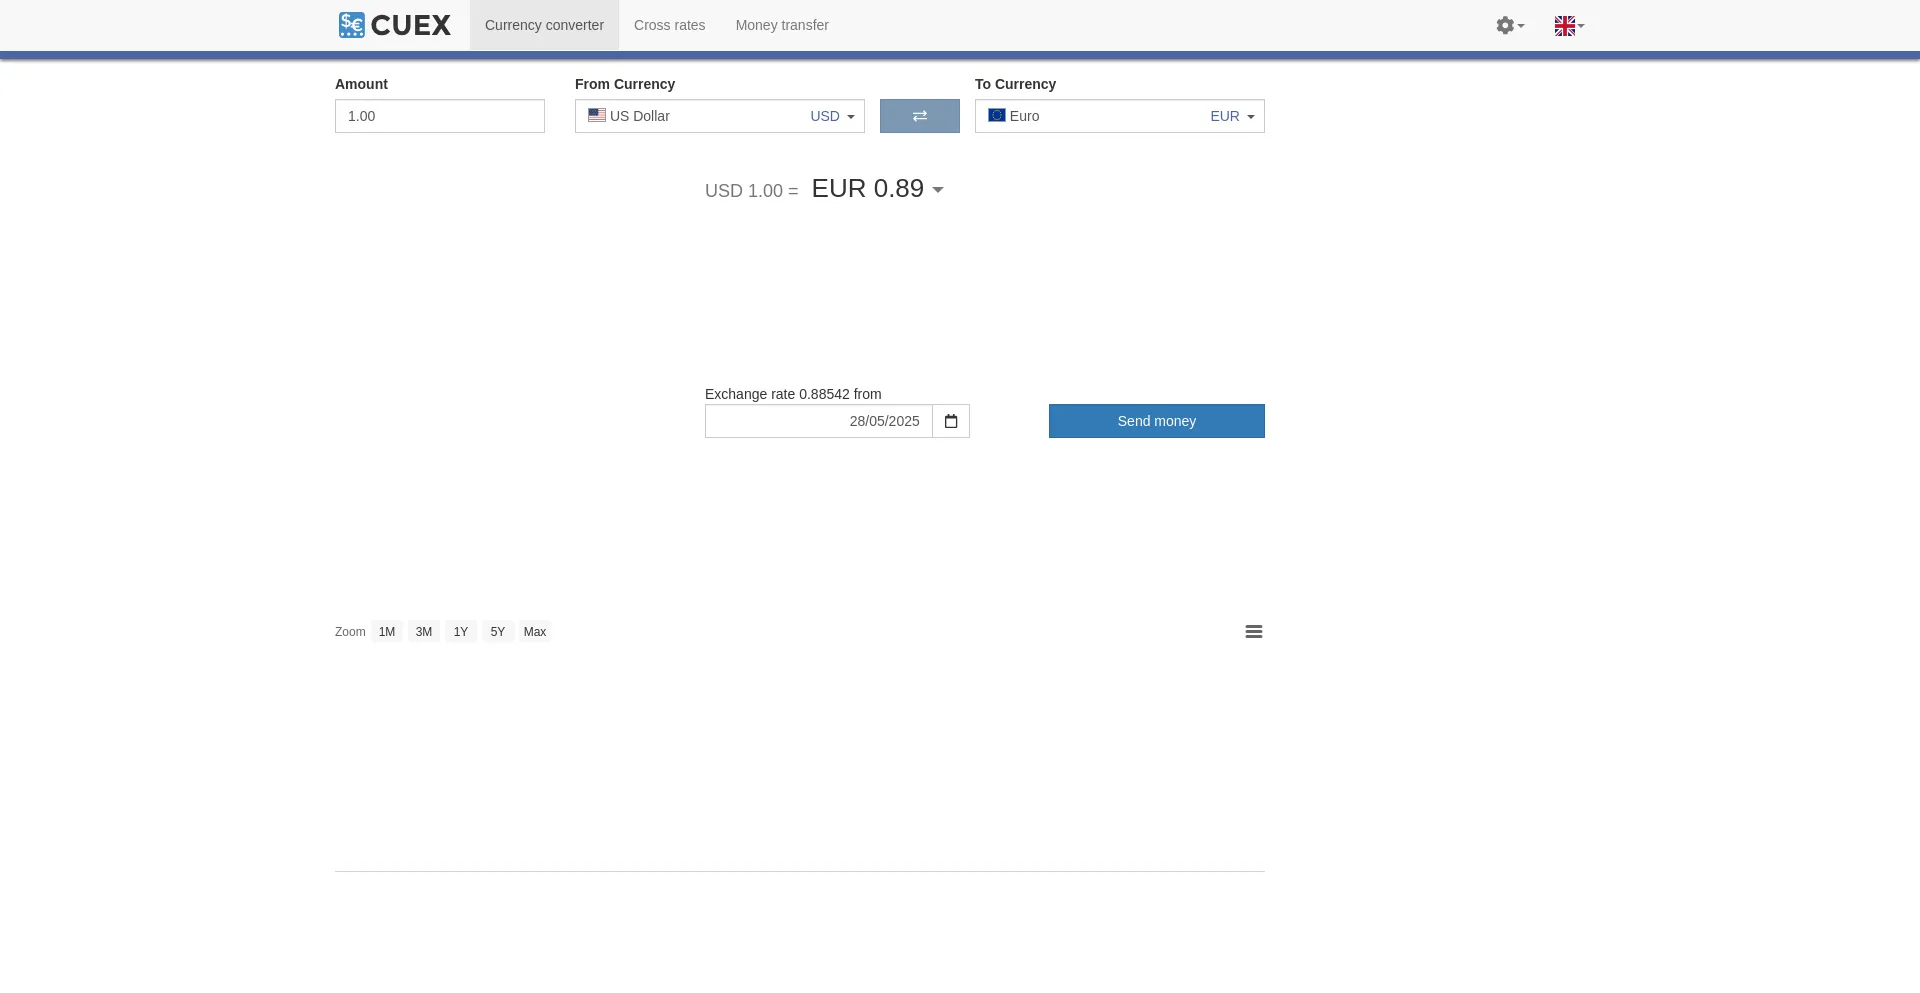The width and height of the screenshot is (1920, 993).
Task: Click the USD 1.00 = text
Action: click(752, 191)
